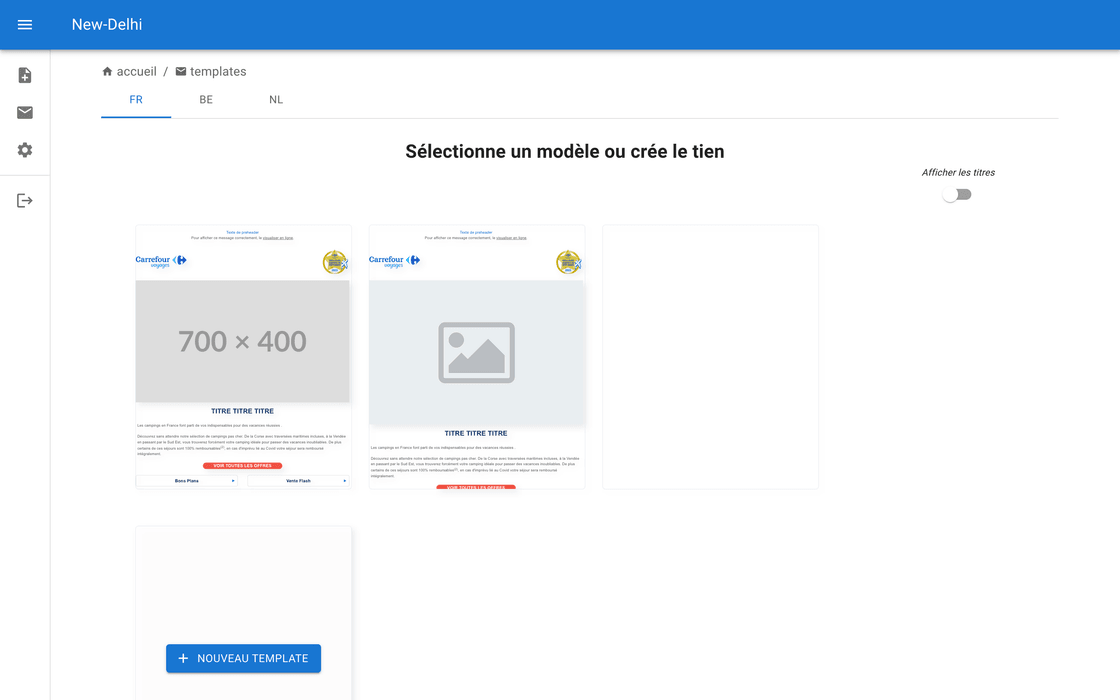The height and width of the screenshot is (700, 1120).
Task: Select the template with image placeholder icon
Action: (x=477, y=353)
